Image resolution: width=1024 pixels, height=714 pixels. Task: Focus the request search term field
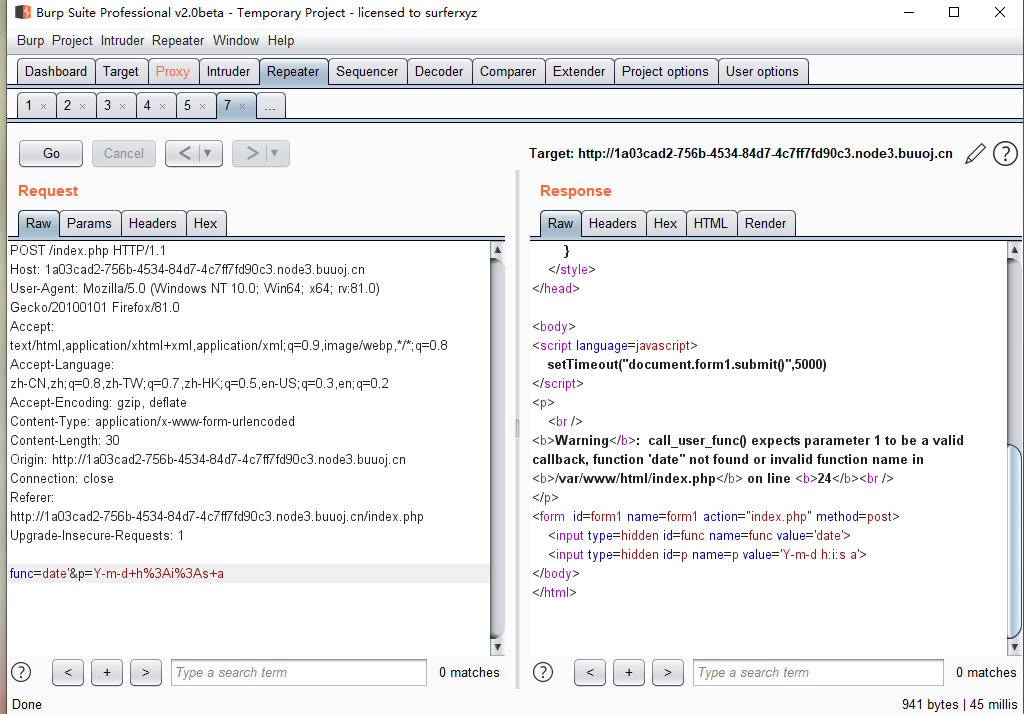[x=298, y=672]
